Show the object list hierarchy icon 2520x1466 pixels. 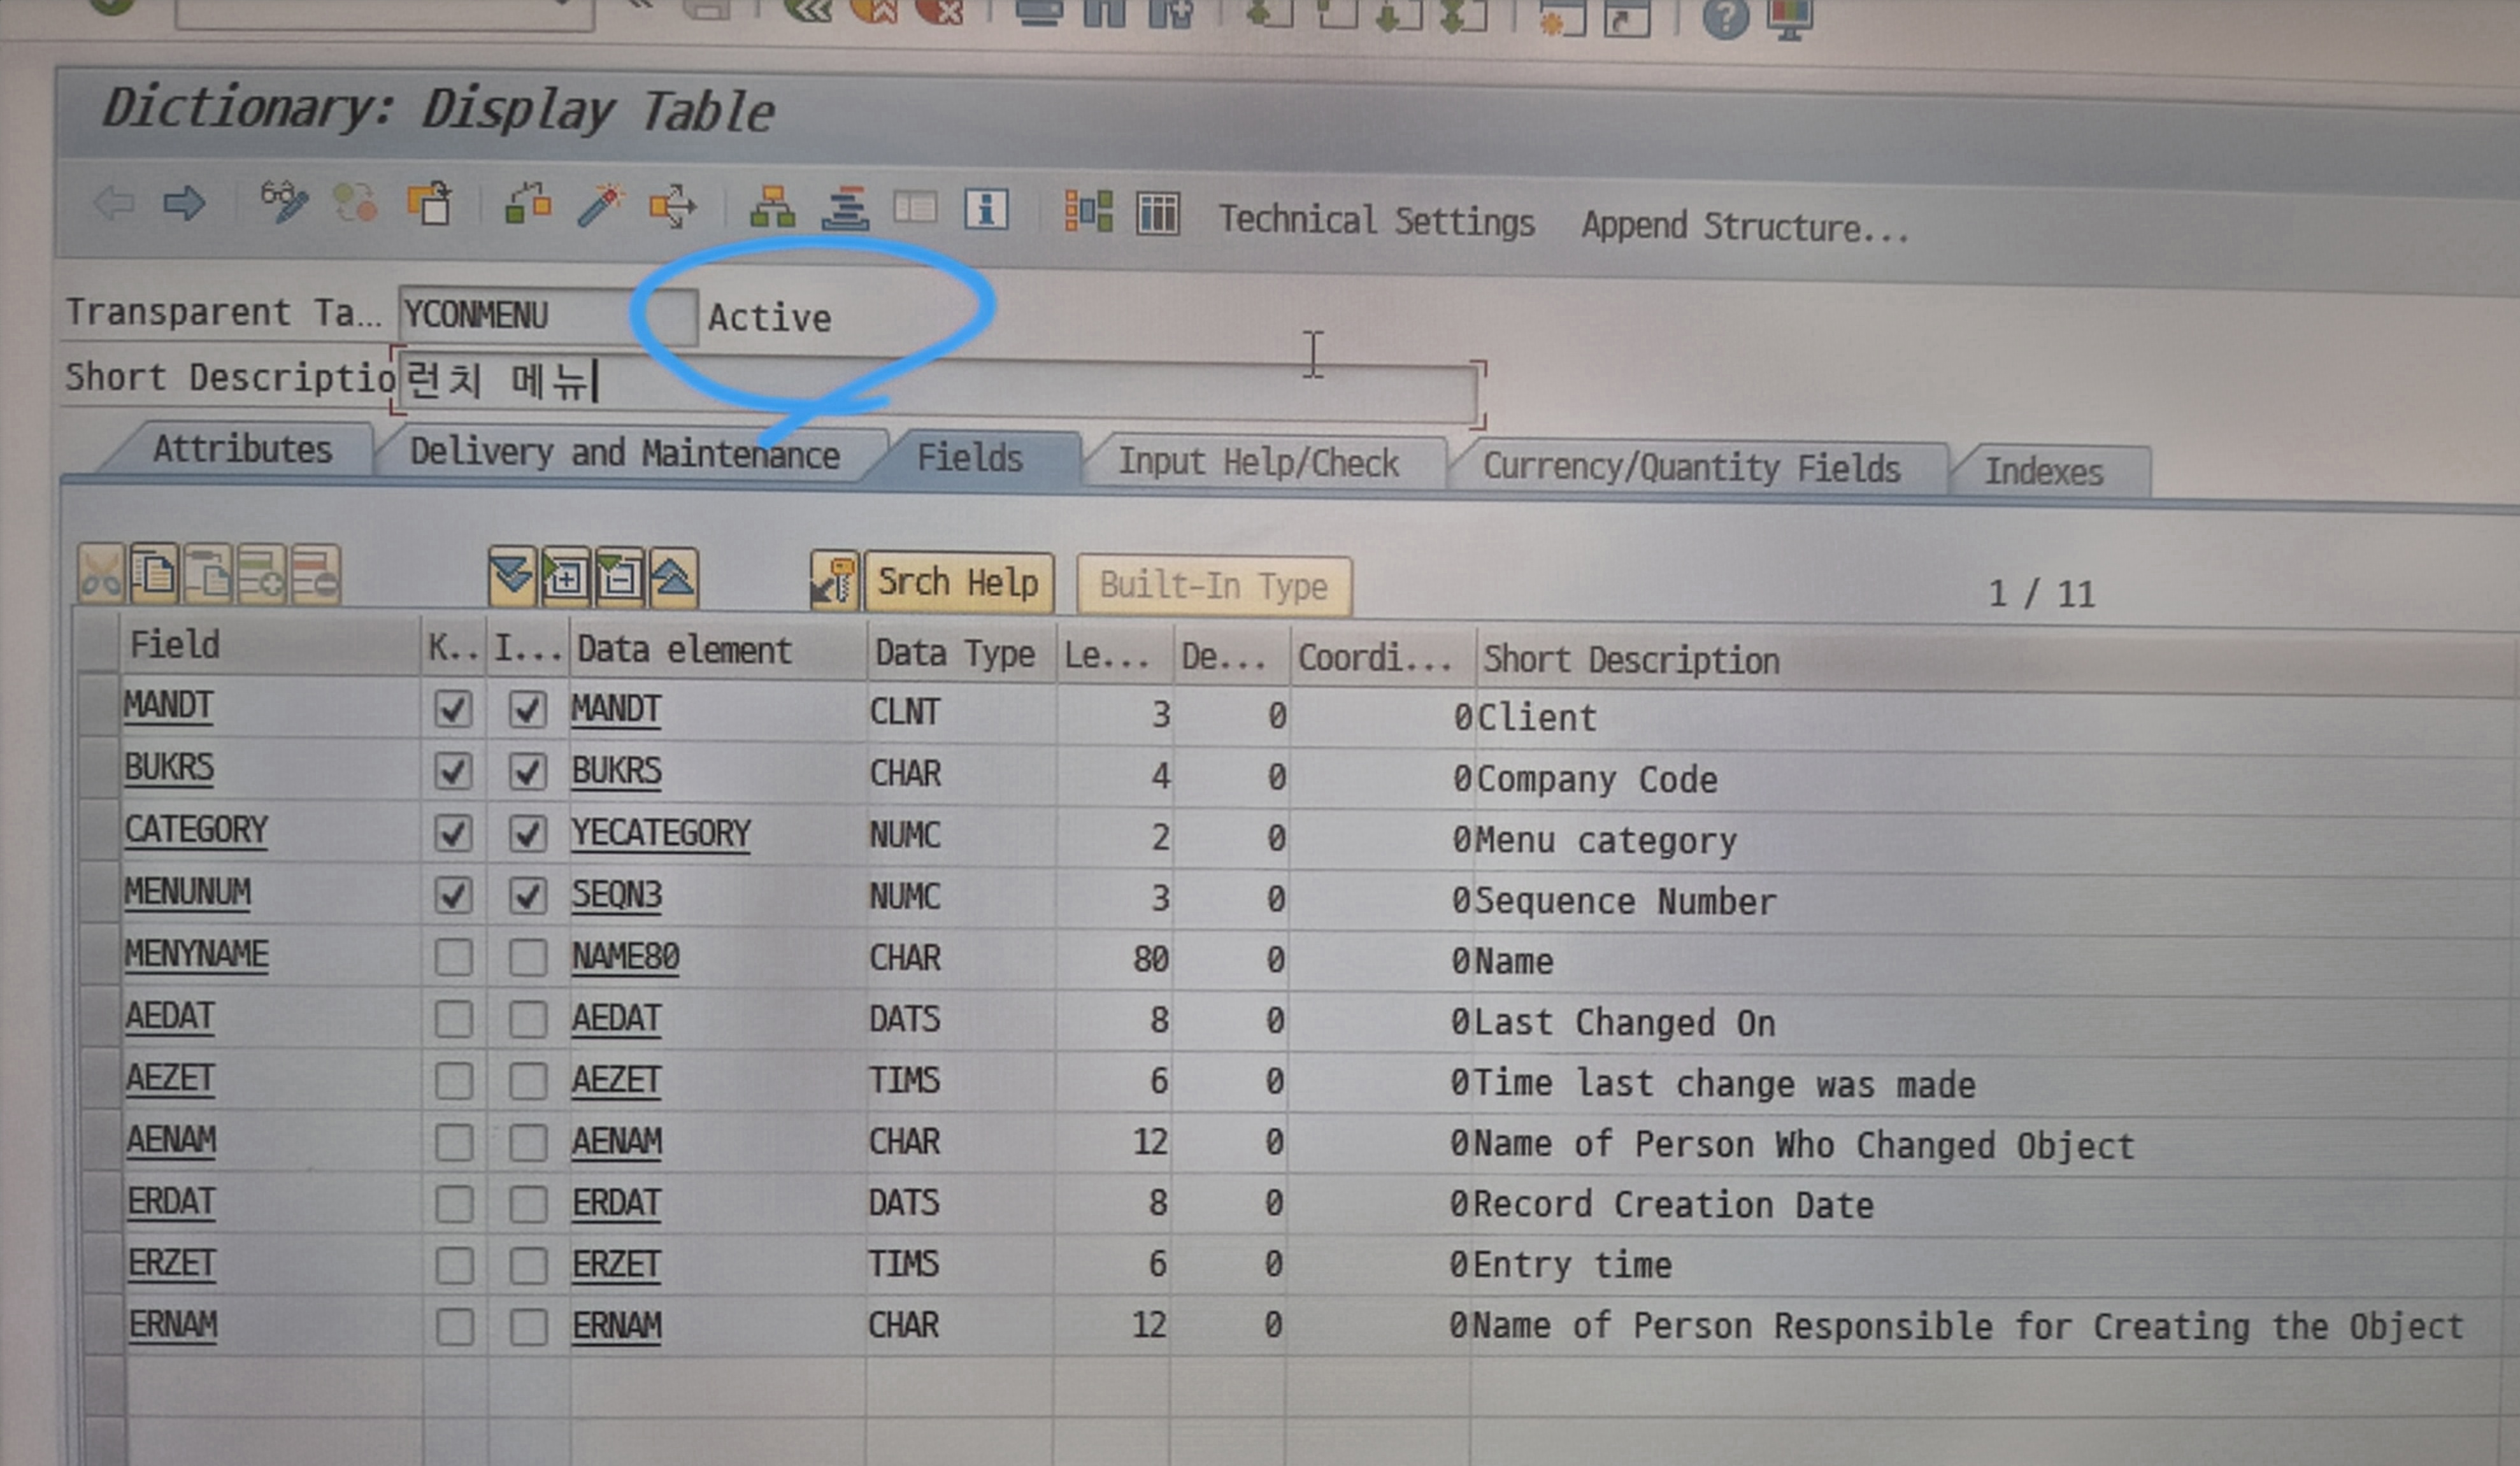tap(773, 207)
